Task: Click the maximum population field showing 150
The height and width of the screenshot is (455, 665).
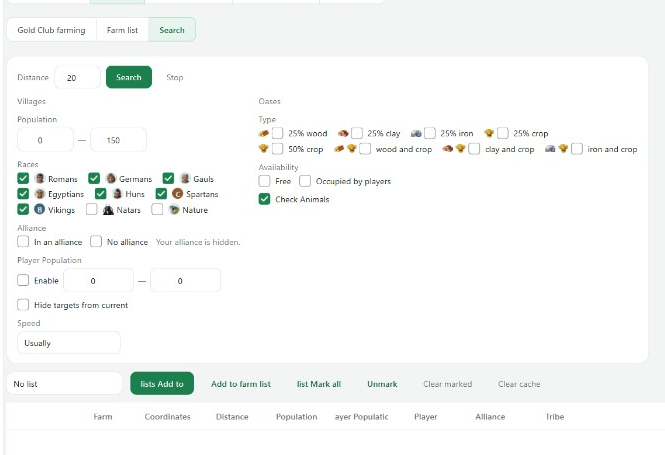Action: [118, 140]
